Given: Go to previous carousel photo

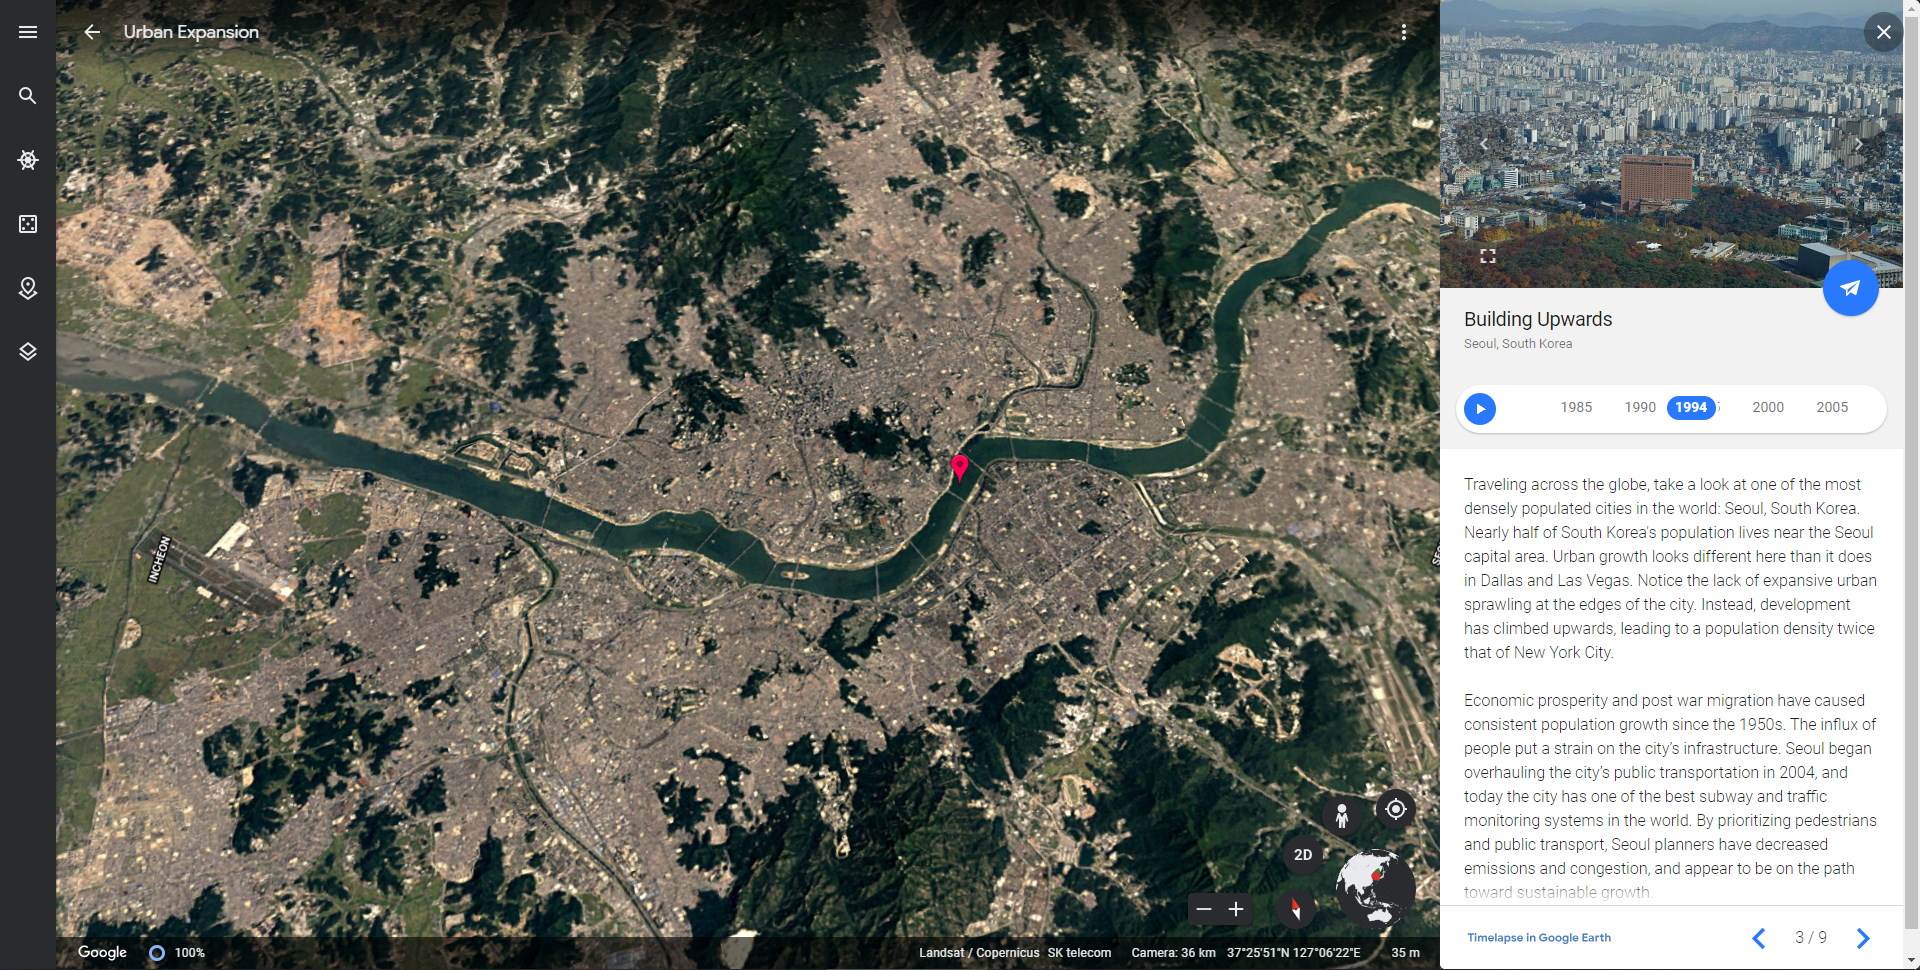Looking at the screenshot, I should tap(1483, 144).
